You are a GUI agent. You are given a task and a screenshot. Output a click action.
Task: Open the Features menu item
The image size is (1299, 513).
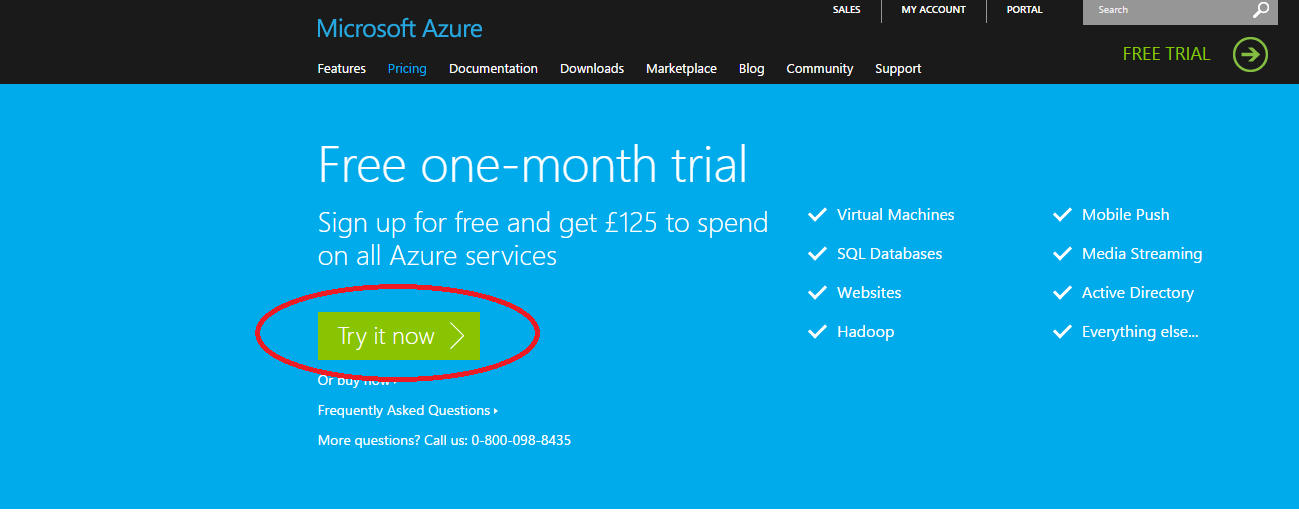341,69
